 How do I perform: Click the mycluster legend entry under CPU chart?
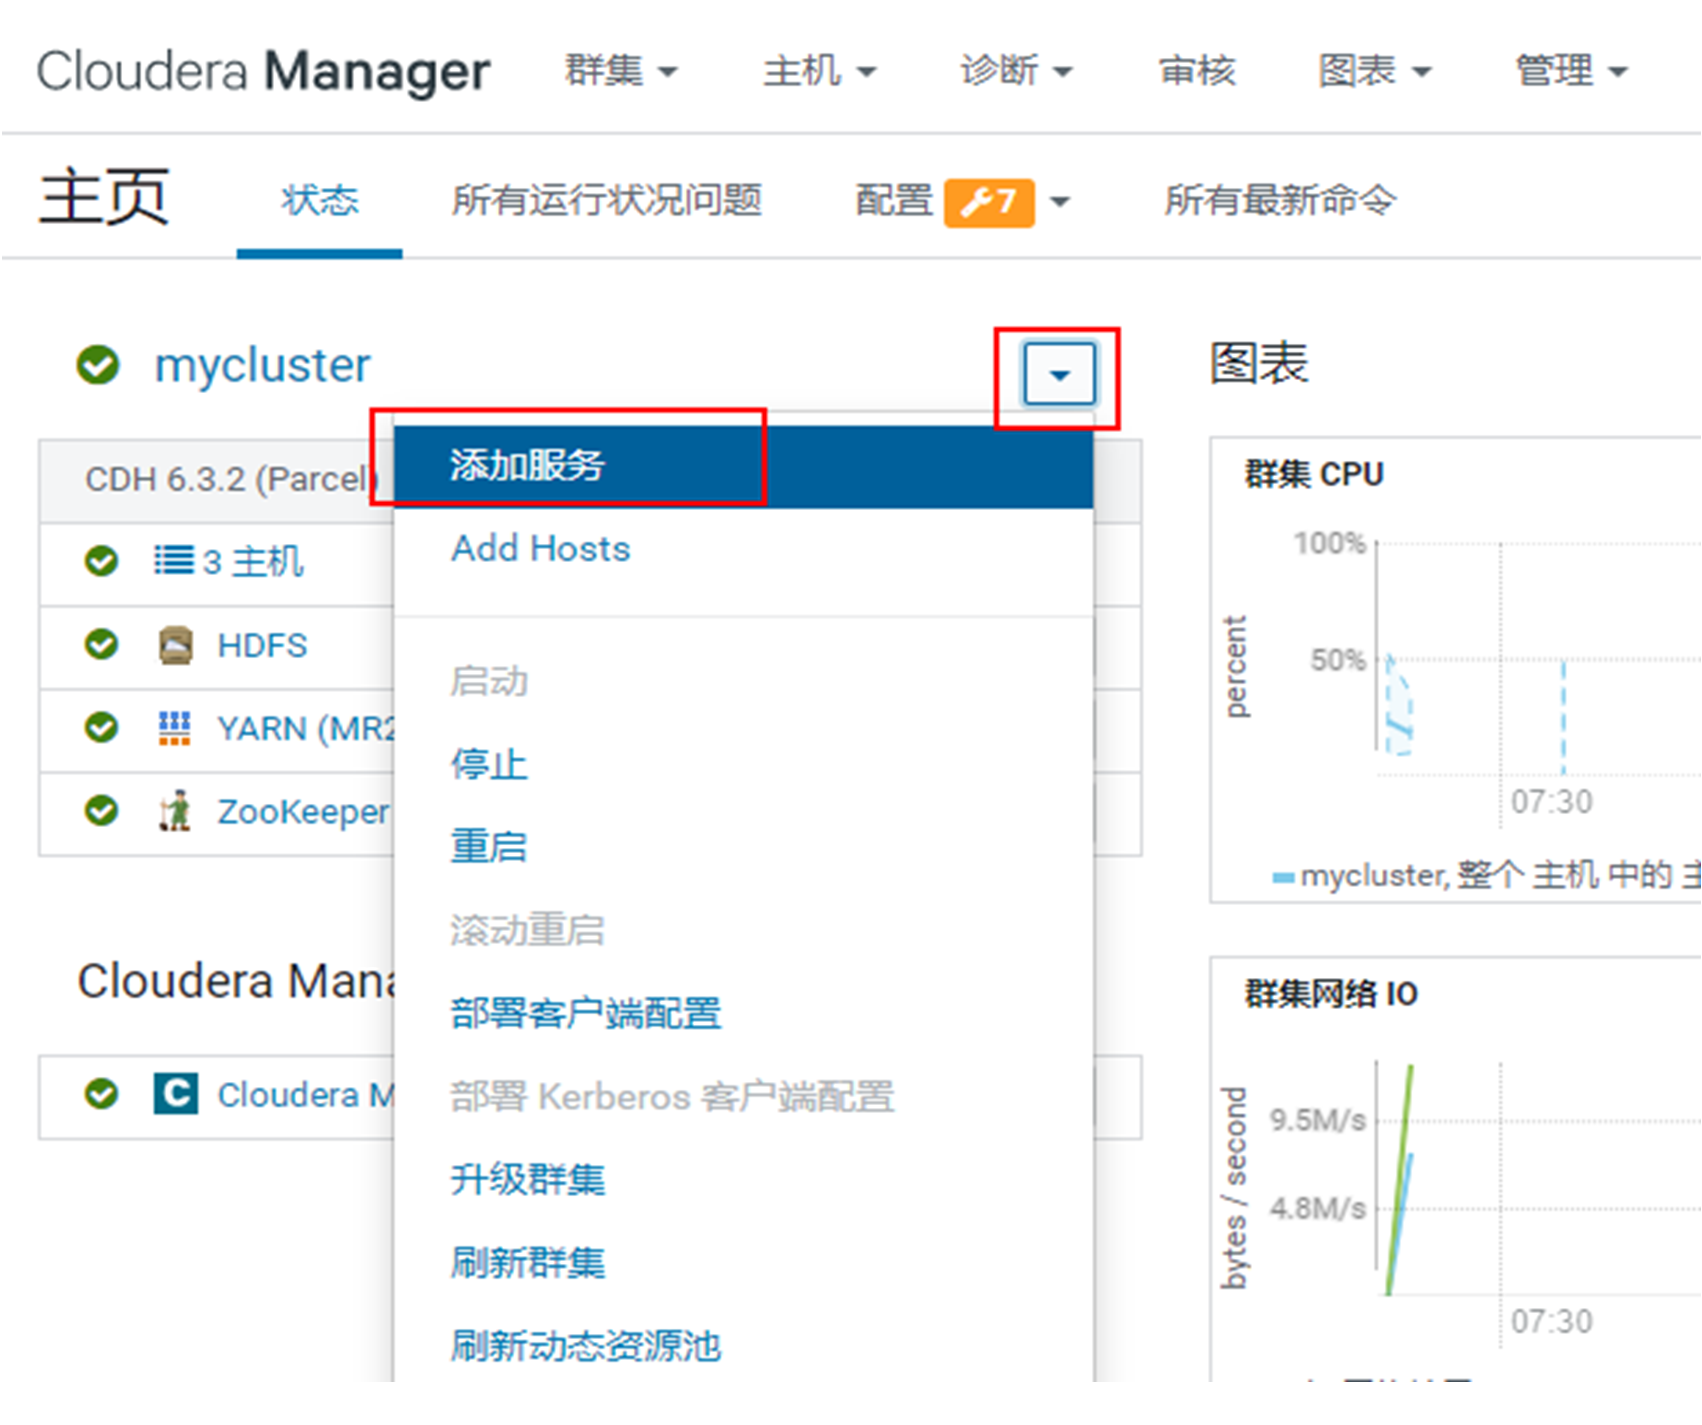coord(1485,876)
